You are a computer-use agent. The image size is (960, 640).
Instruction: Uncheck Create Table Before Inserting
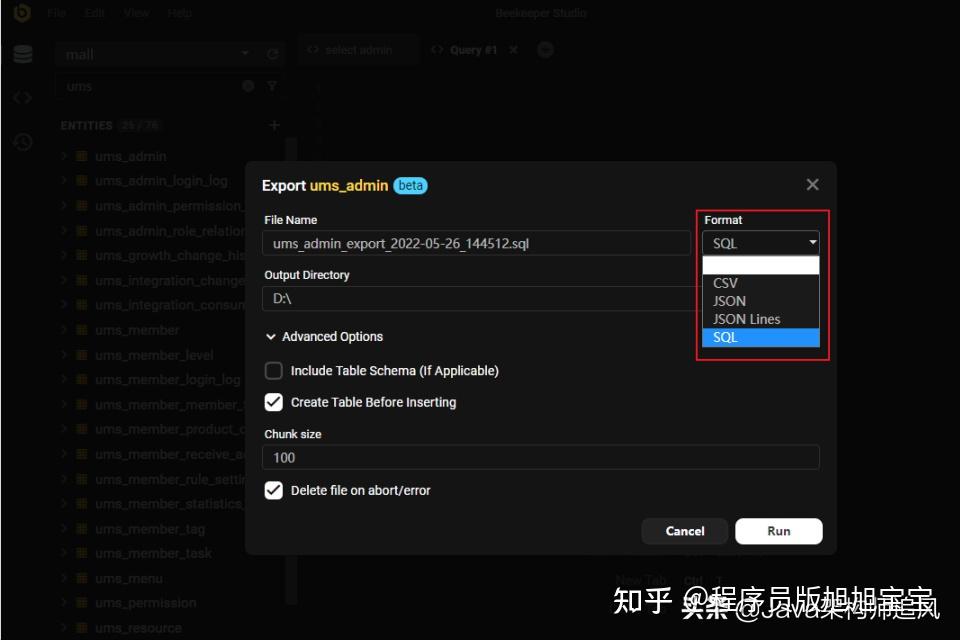[274, 402]
